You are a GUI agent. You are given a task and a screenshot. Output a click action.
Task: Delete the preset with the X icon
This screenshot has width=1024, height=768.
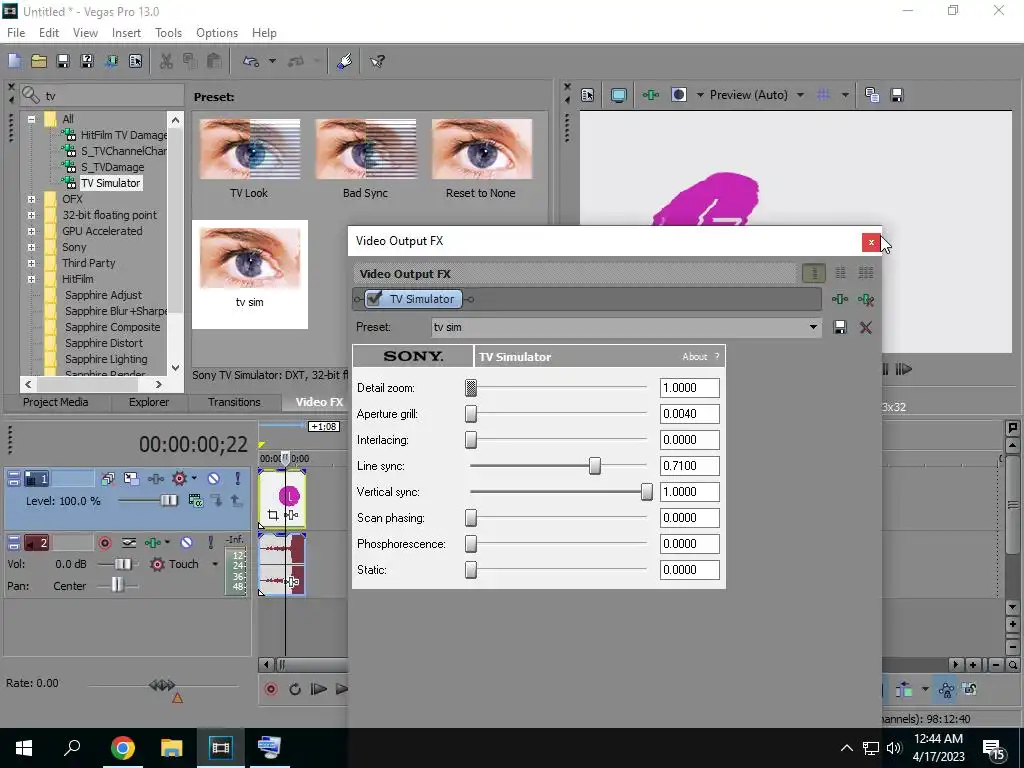click(x=866, y=327)
